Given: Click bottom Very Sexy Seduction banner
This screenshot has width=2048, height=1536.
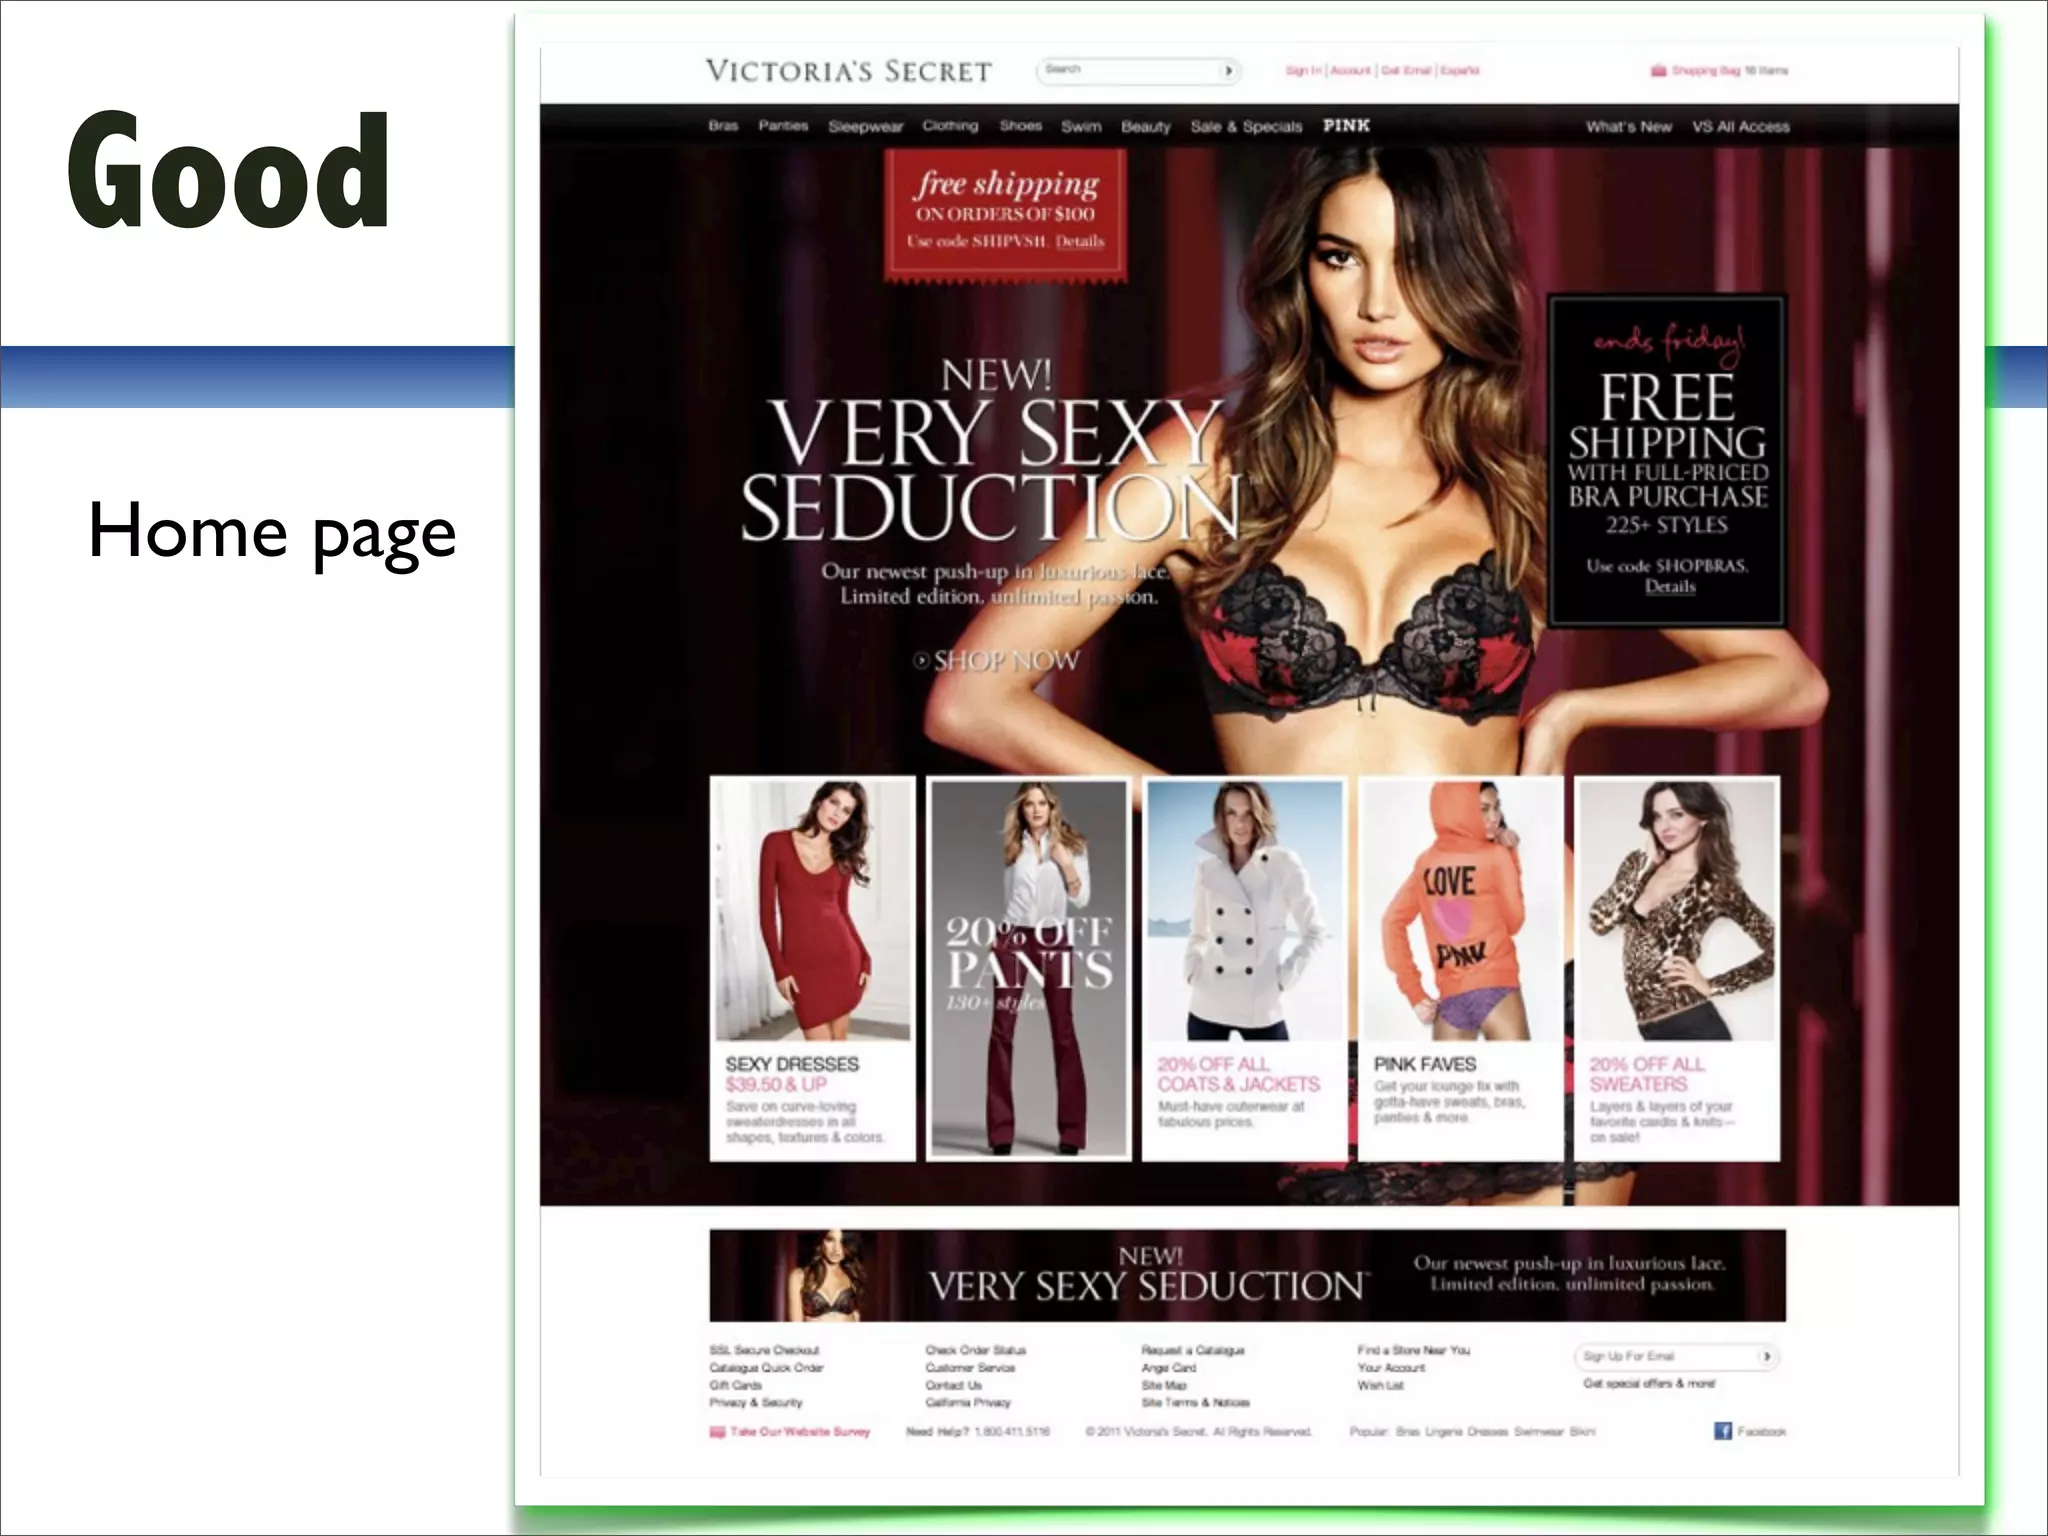Looking at the screenshot, I should tap(1247, 1276).
